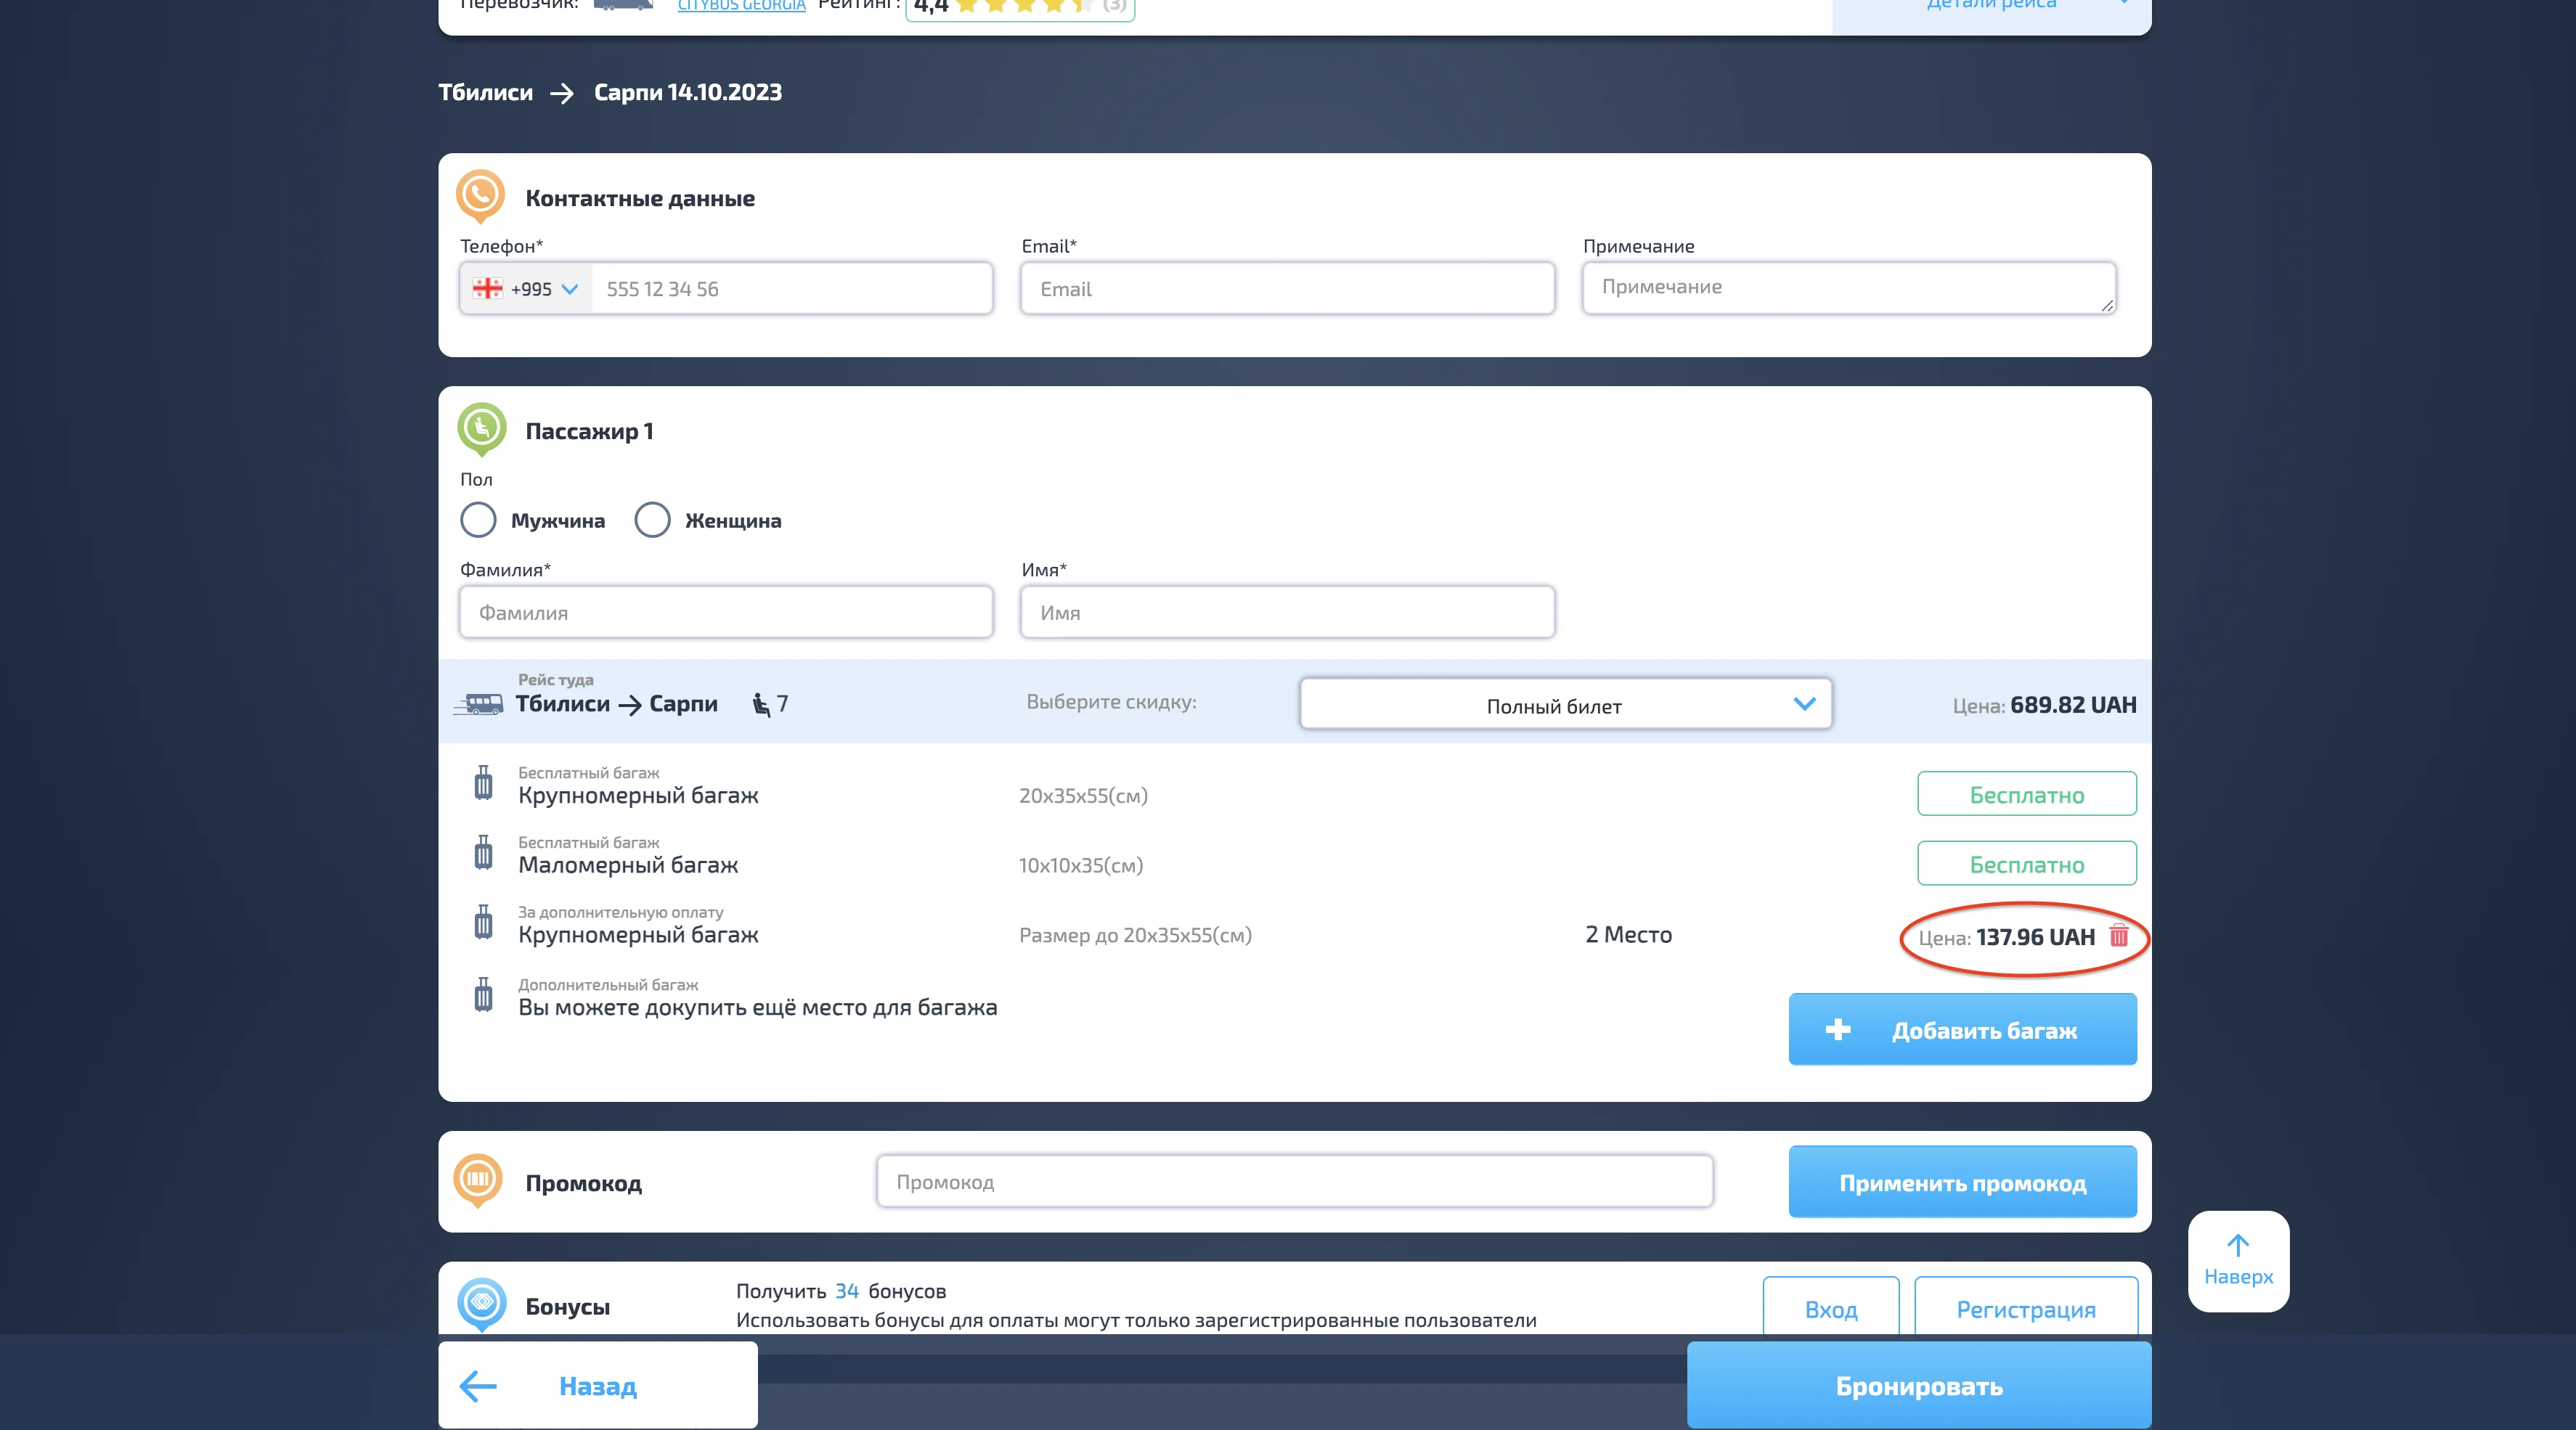Click the luggage icon beside Маломерный багаж
This screenshot has height=1430, width=2576.
click(x=483, y=853)
